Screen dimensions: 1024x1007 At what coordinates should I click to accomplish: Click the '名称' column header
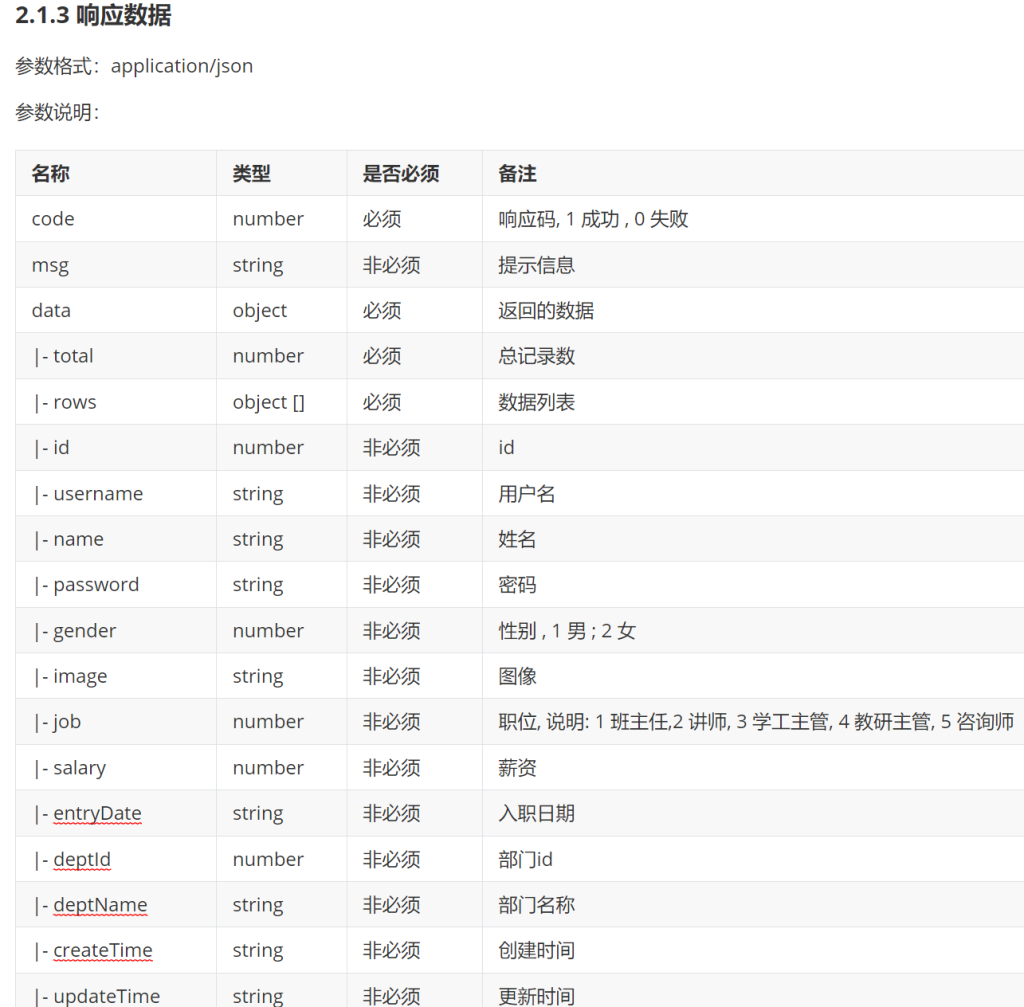point(51,174)
